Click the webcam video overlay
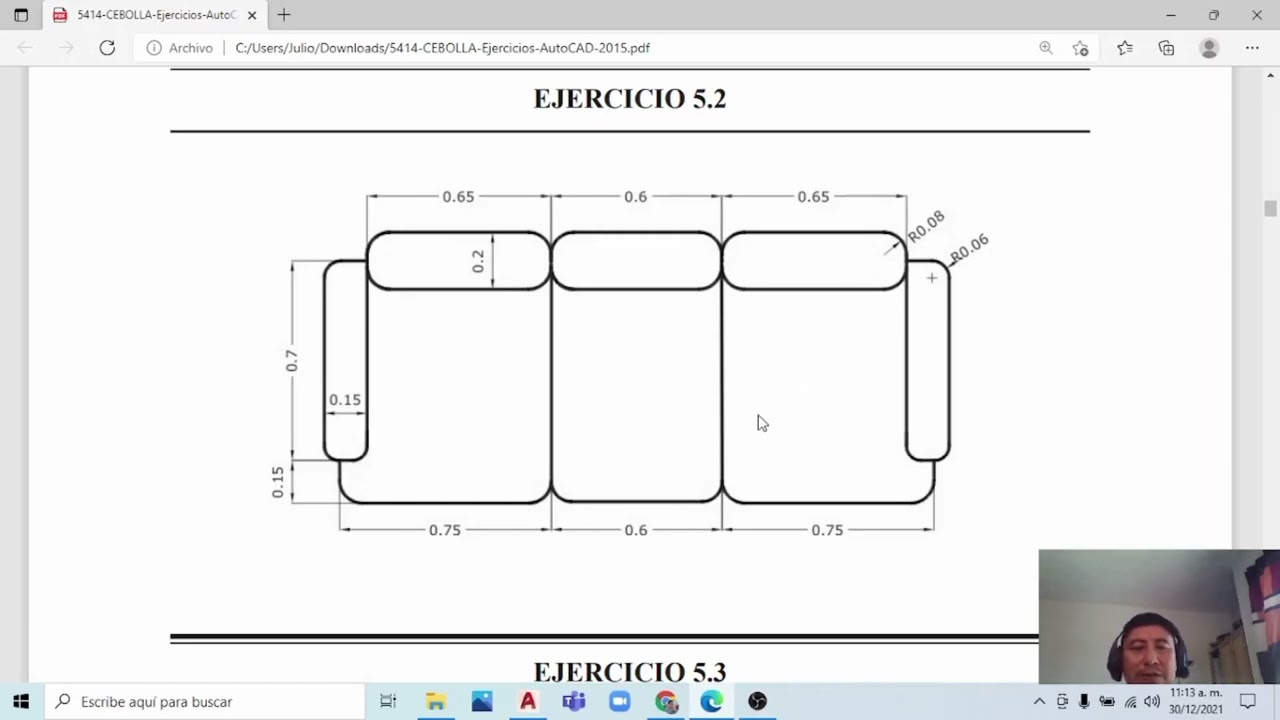The height and width of the screenshot is (720, 1280). pos(1159,616)
